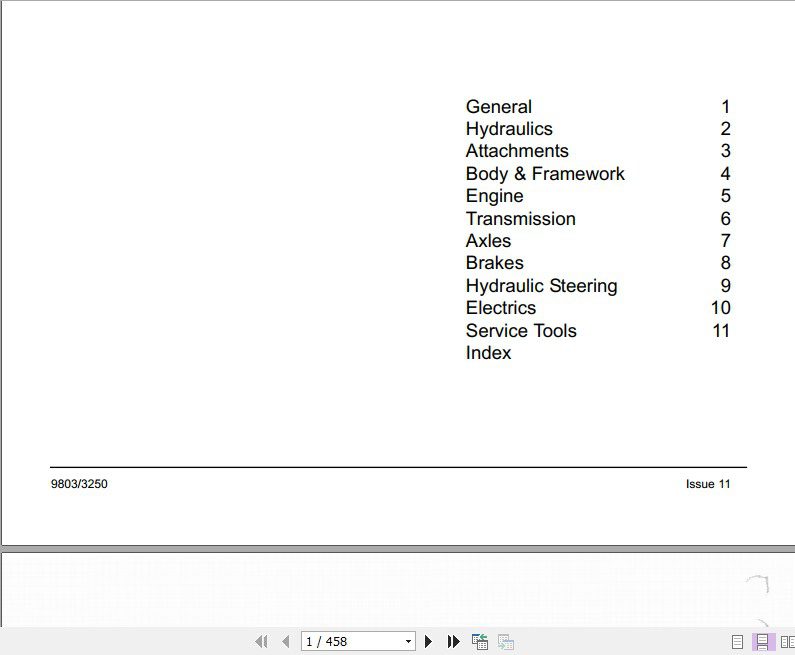Click the document number 9803/3250
Screen dimensions: 795x655
click(79, 484)
